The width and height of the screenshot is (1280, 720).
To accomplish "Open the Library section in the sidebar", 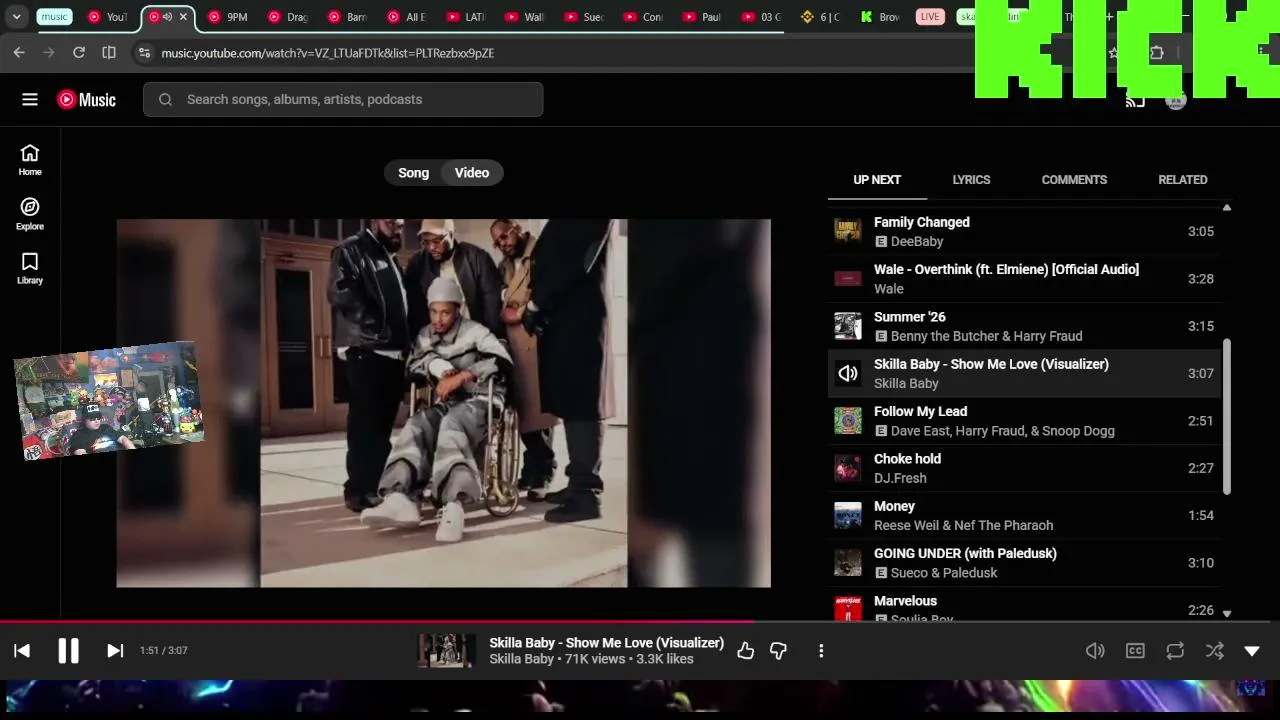I will pyautogui.click(x=30, y=268).
